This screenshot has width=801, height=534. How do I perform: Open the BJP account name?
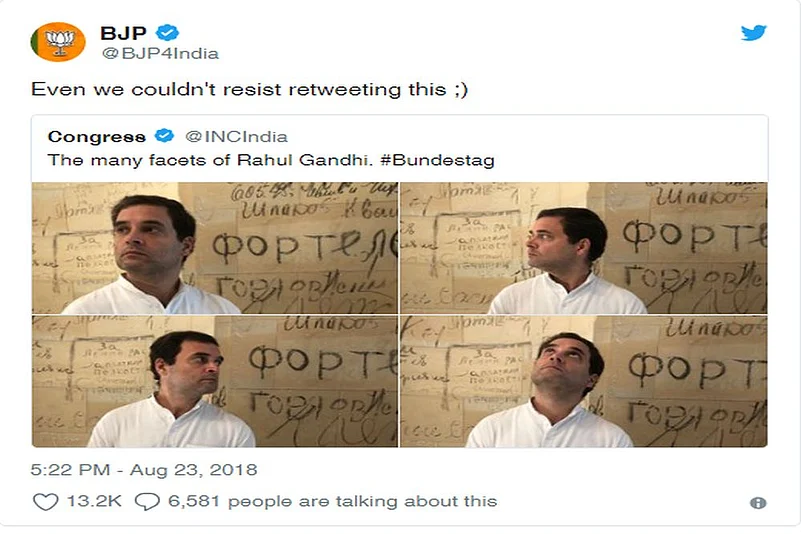click(x=123, y=33)
